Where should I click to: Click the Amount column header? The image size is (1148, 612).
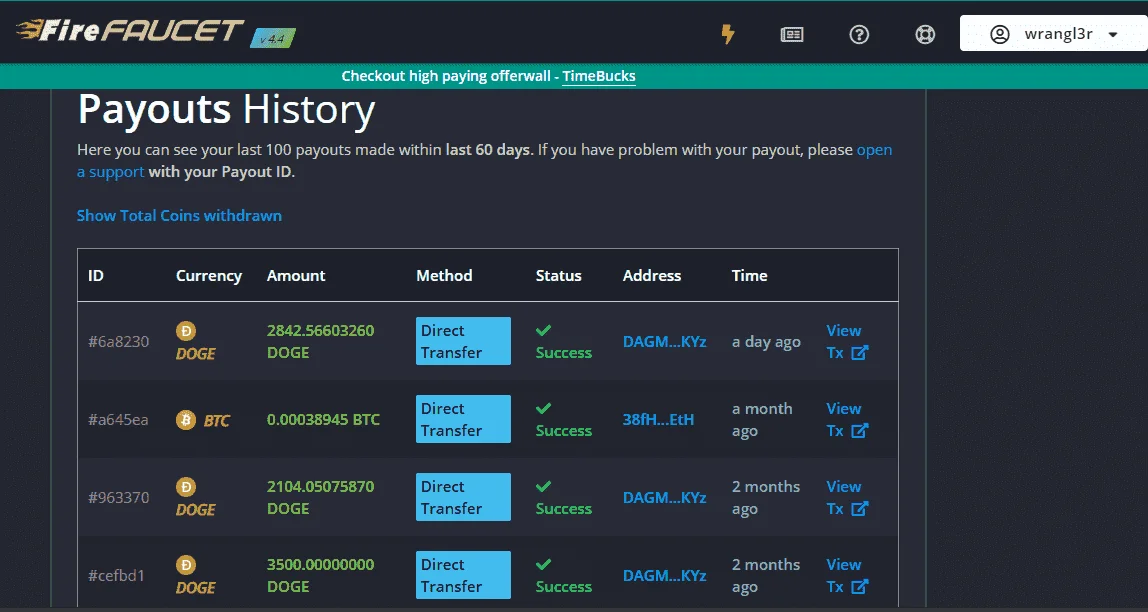click(x=296, y=276)
